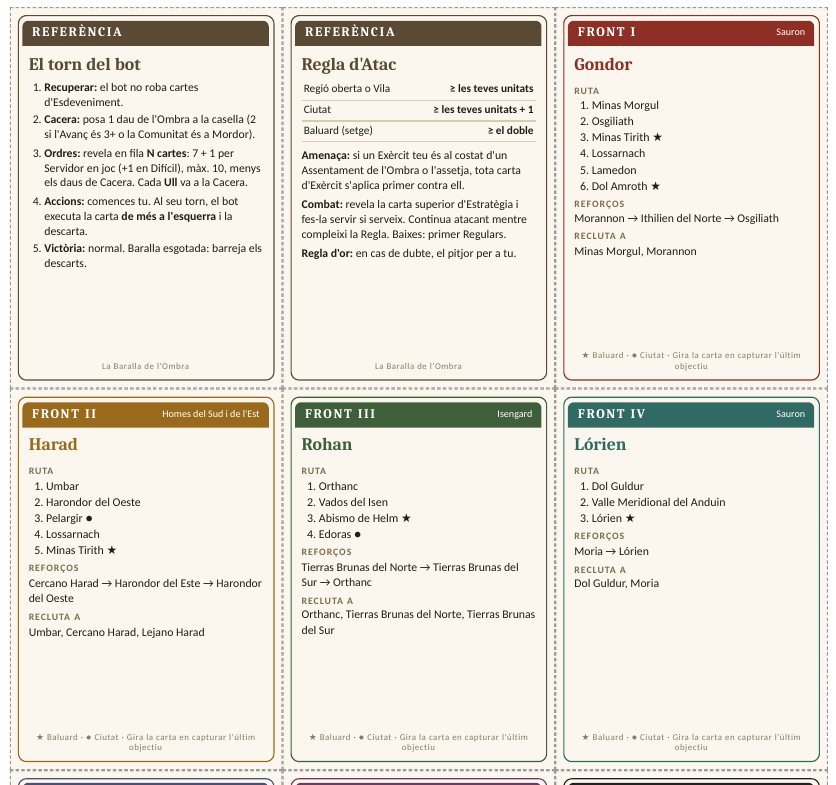Image resolution: width=836 pixels, height=785 pixels.
Task: Click the 'FRONT I' header bar
Action: tap(691, 32)
